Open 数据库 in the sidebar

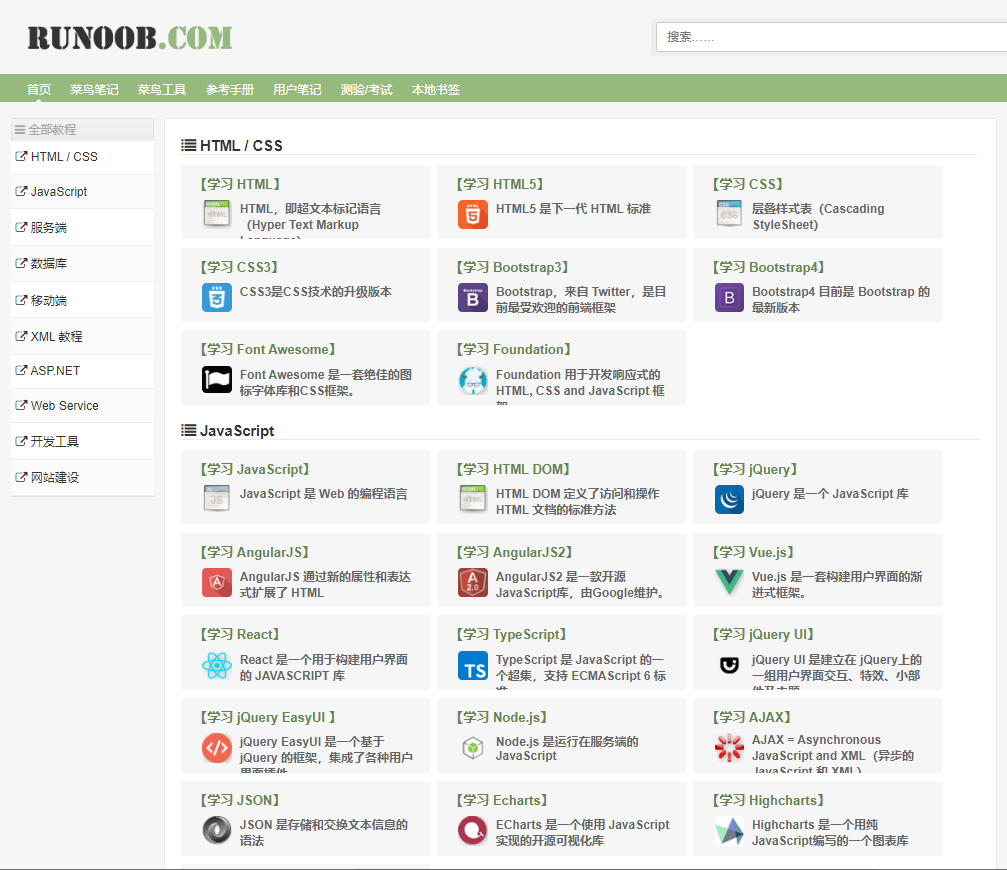(82, 263)
